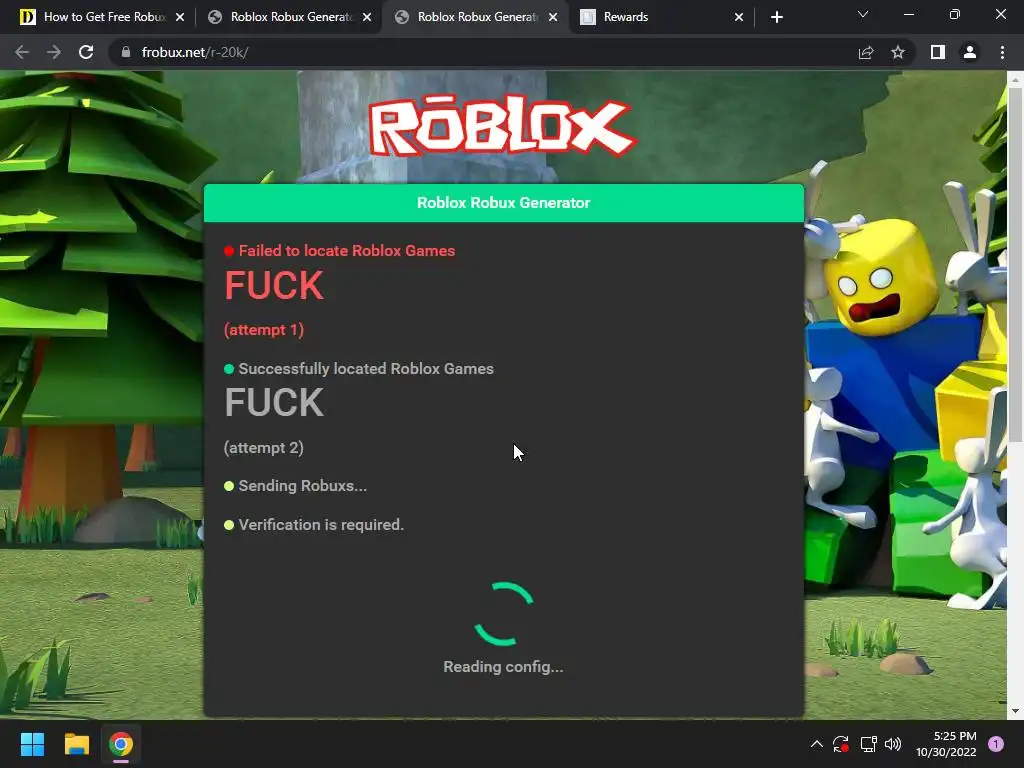Close the active Roblox Robux Generator tab

pos(553,17)
